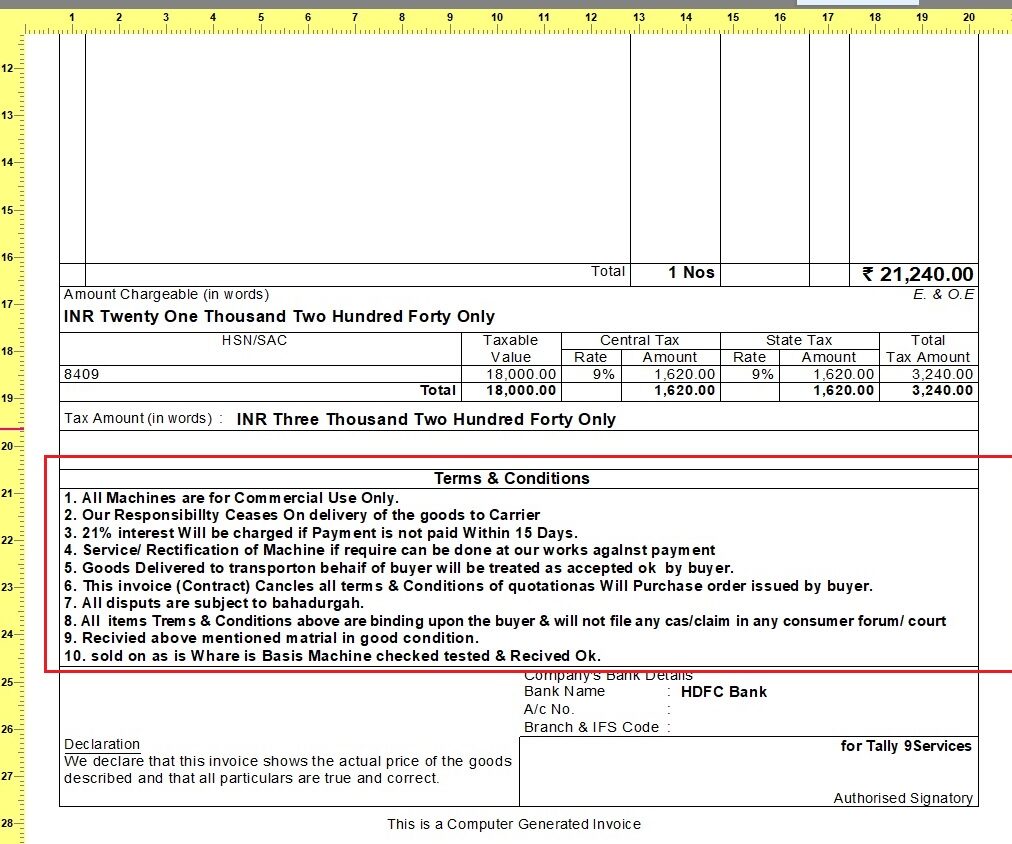
Task: Click 'for Tally 9Services' signature text
Action: (906, 746)
